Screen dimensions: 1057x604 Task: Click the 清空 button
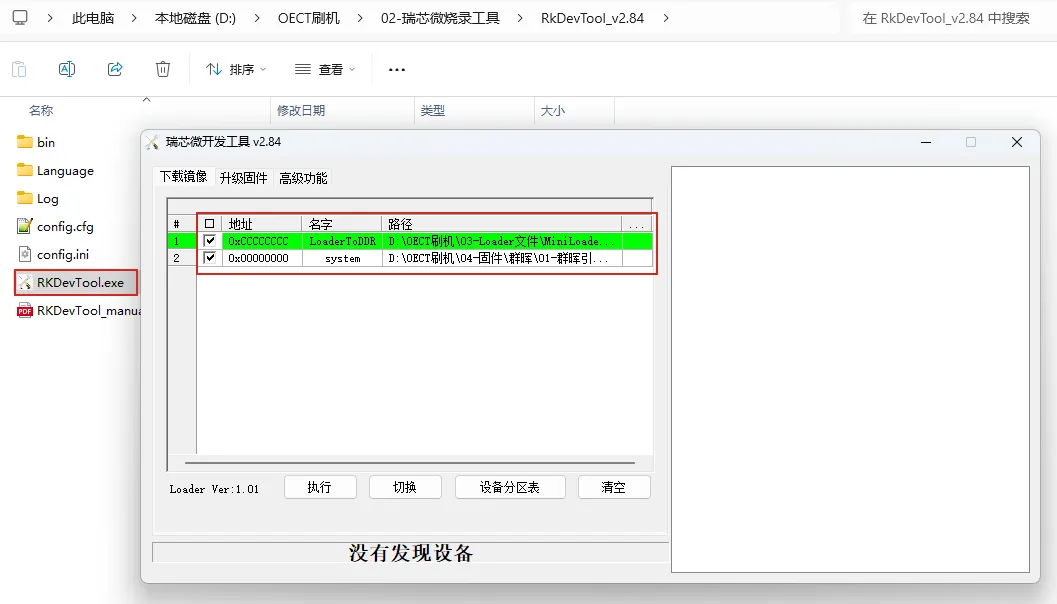click(x=614, y=487)
